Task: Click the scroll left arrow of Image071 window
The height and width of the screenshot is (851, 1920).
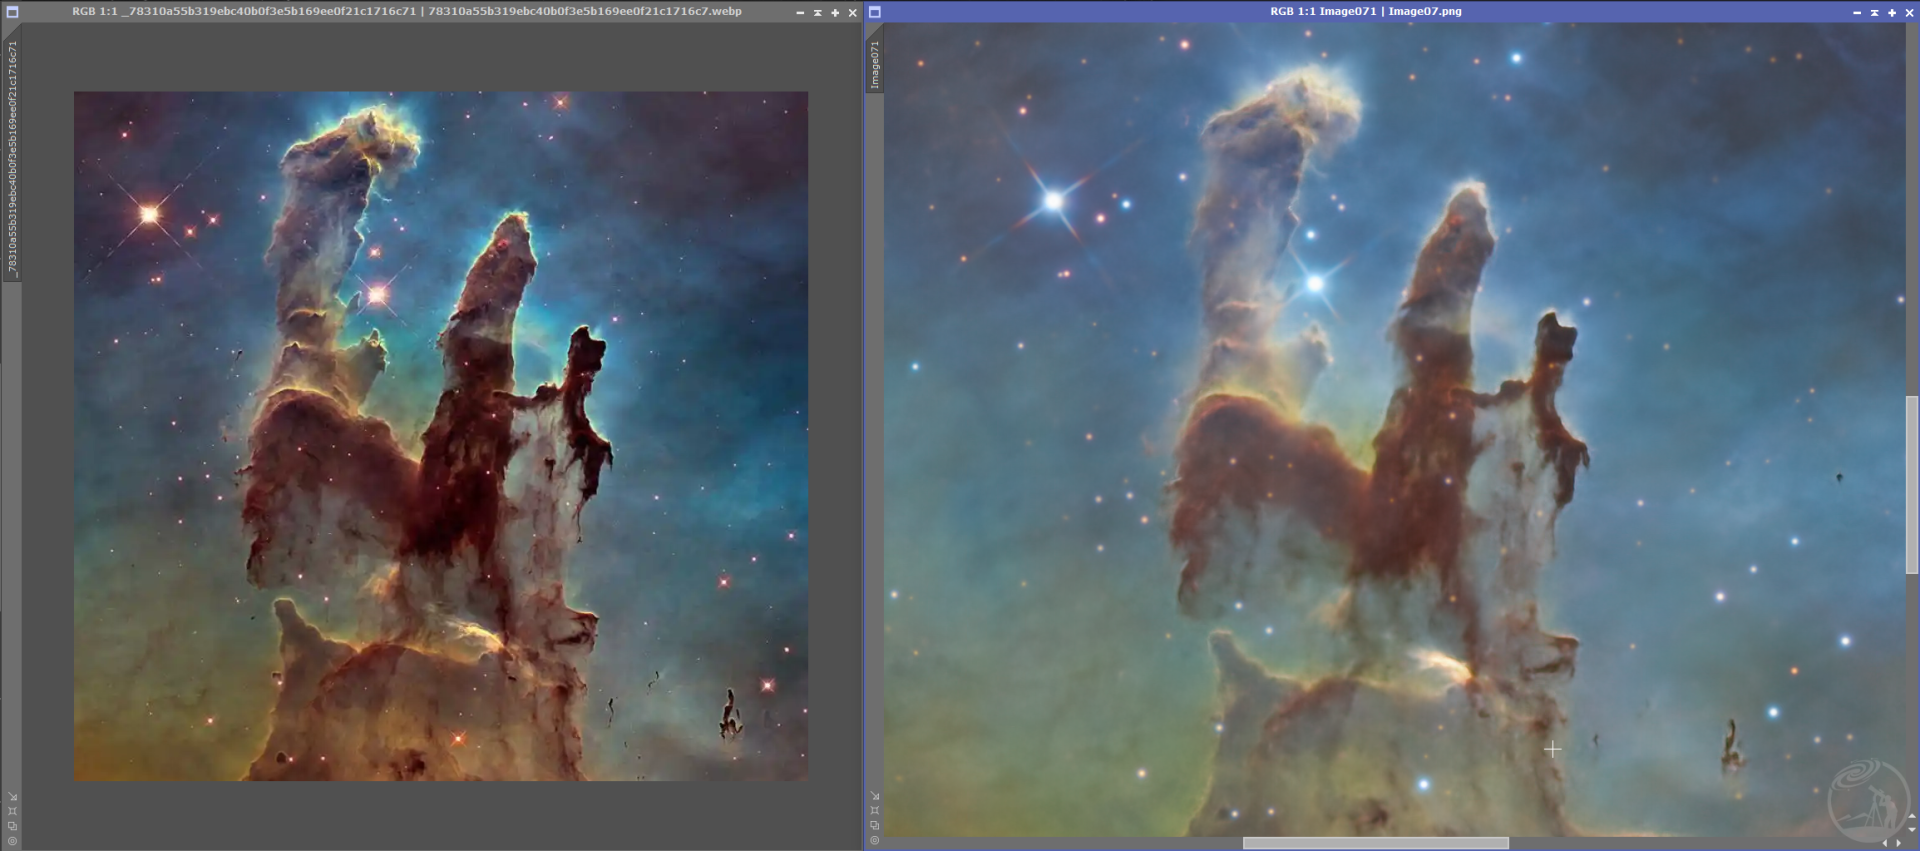Action: click(x=1886, y=843)
